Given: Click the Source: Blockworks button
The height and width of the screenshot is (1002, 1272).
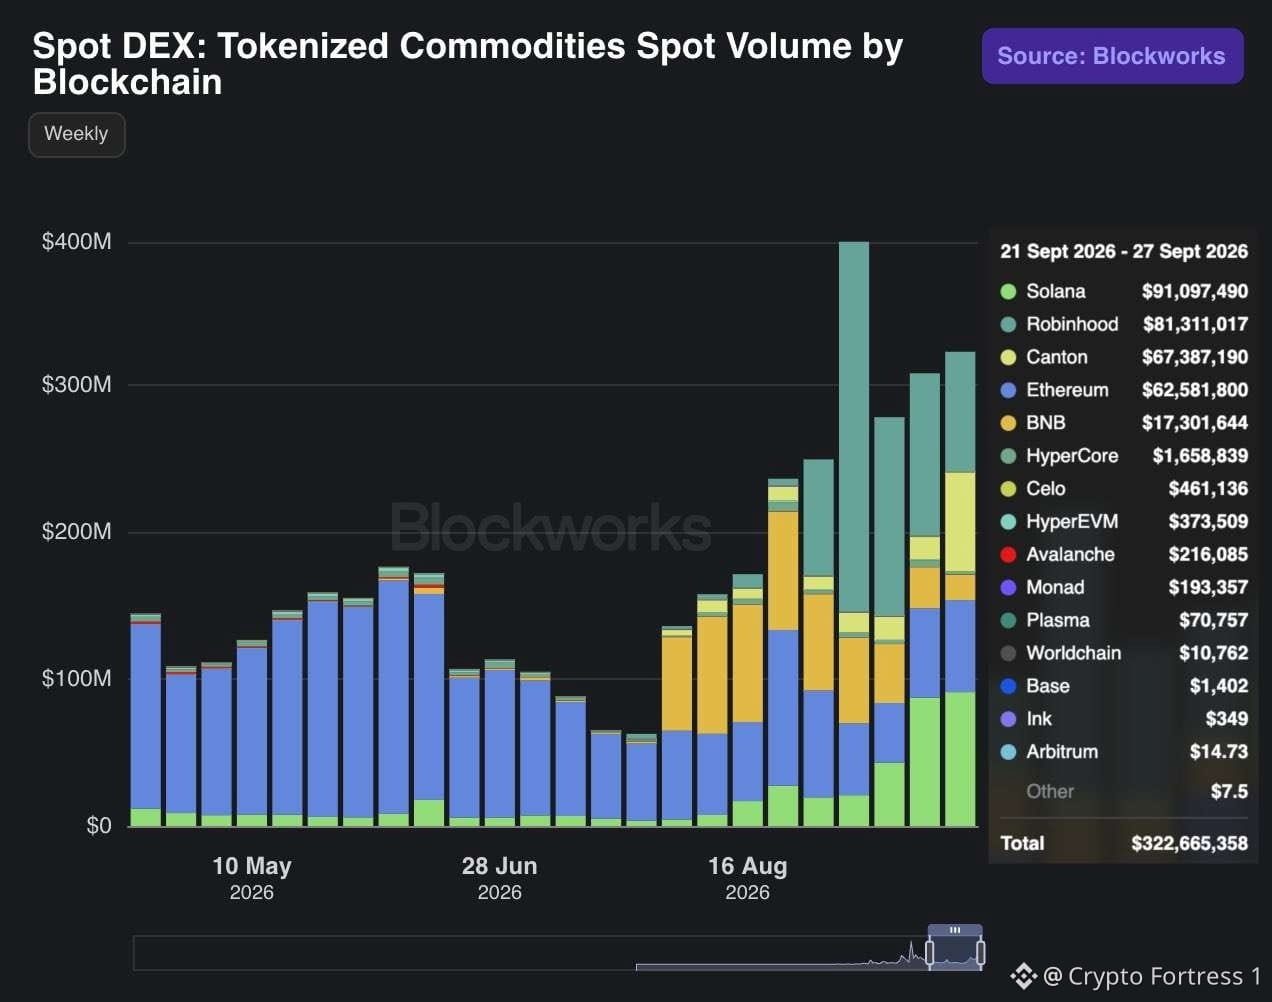Looking at the screenshot, I should point(1112,56).
